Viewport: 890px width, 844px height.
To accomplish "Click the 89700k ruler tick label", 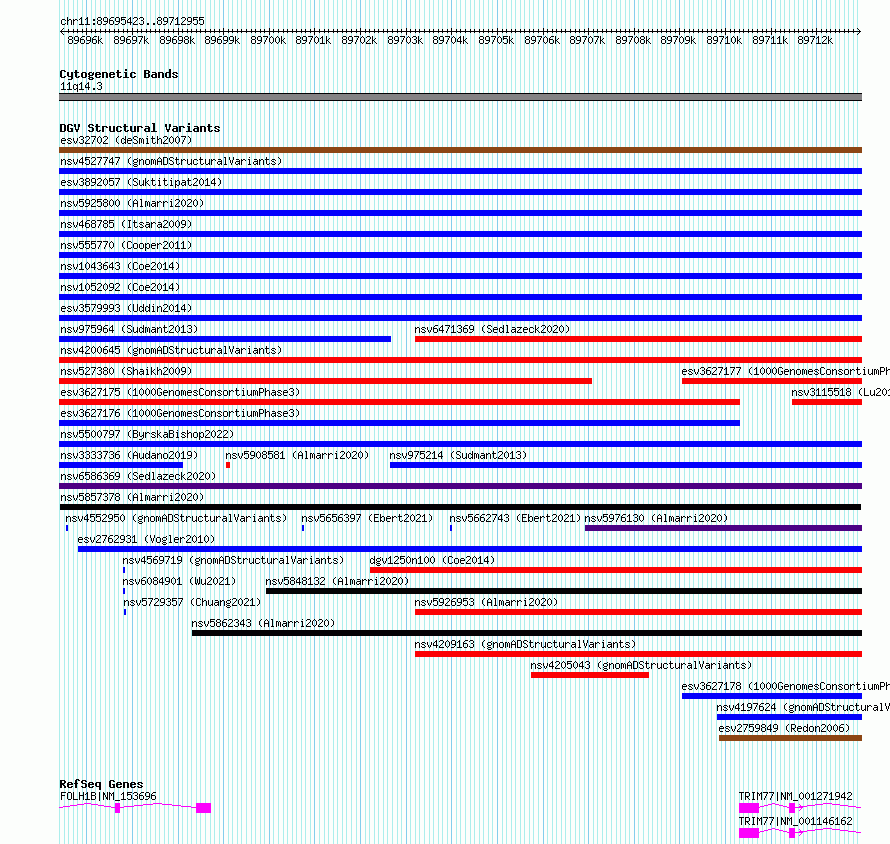I will tap(268, 40).
